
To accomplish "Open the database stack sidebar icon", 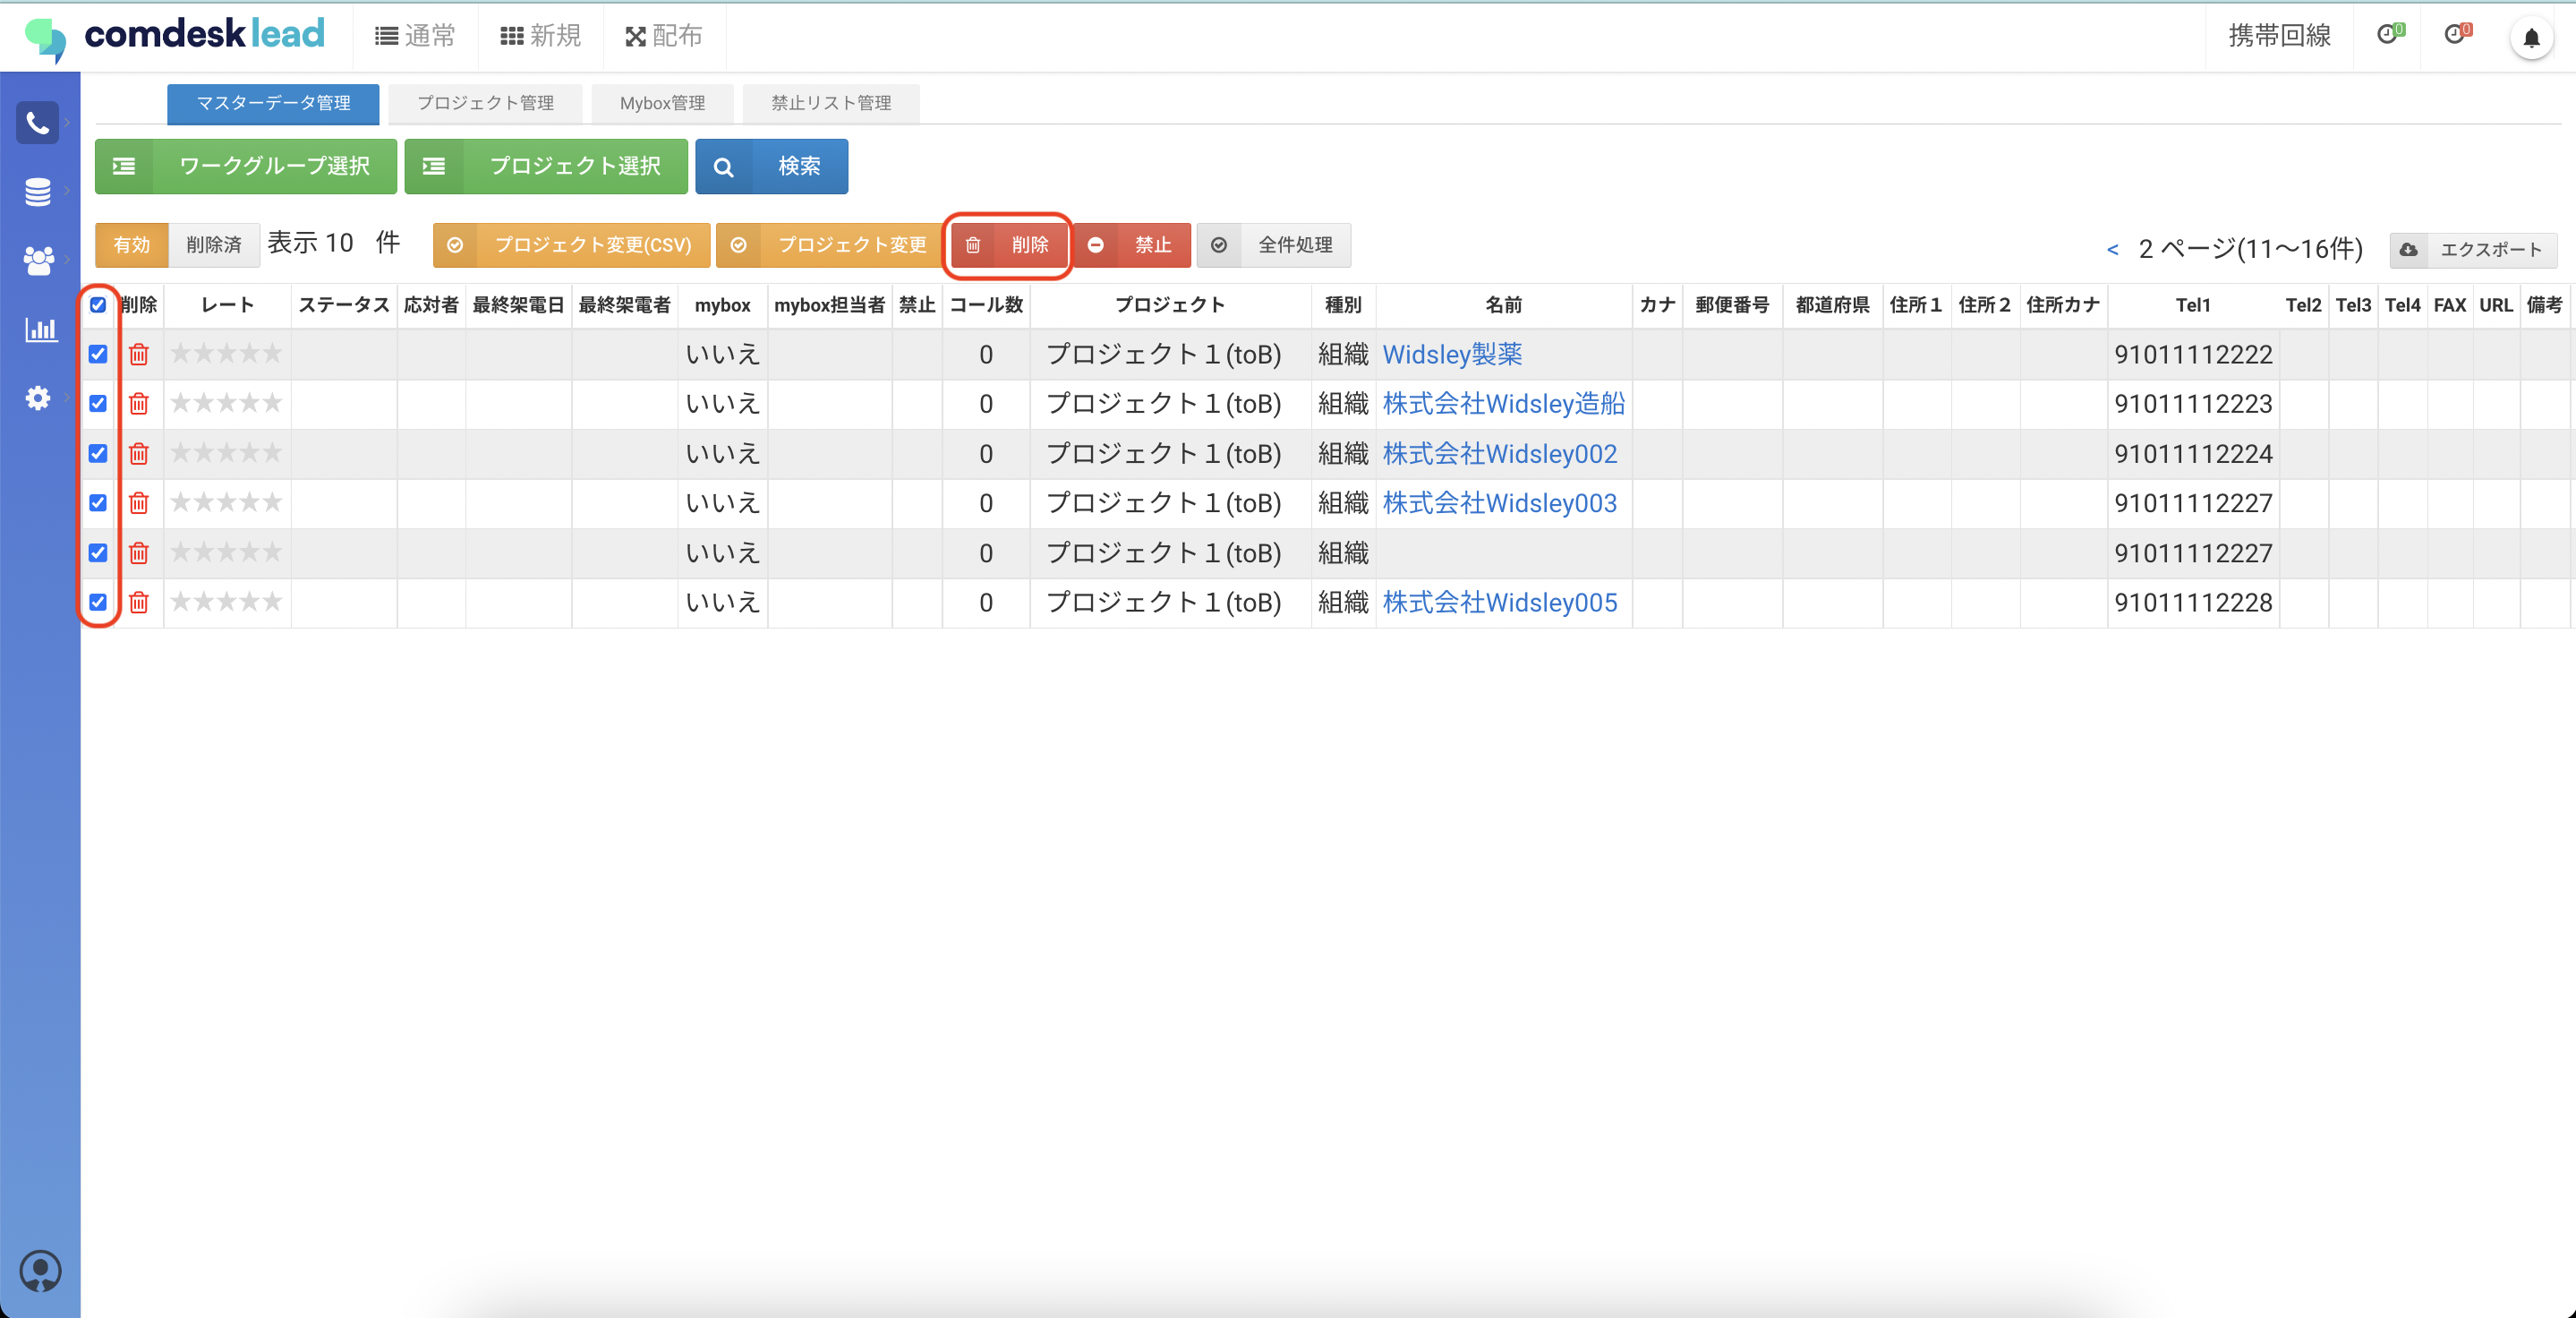I will [x=37, y=192].
